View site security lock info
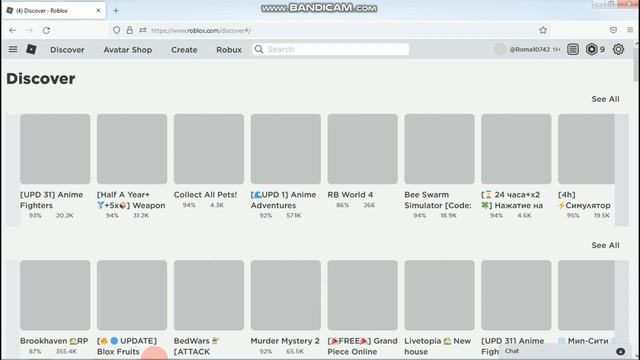Viewport: 640px width, 360px height. 129,30
